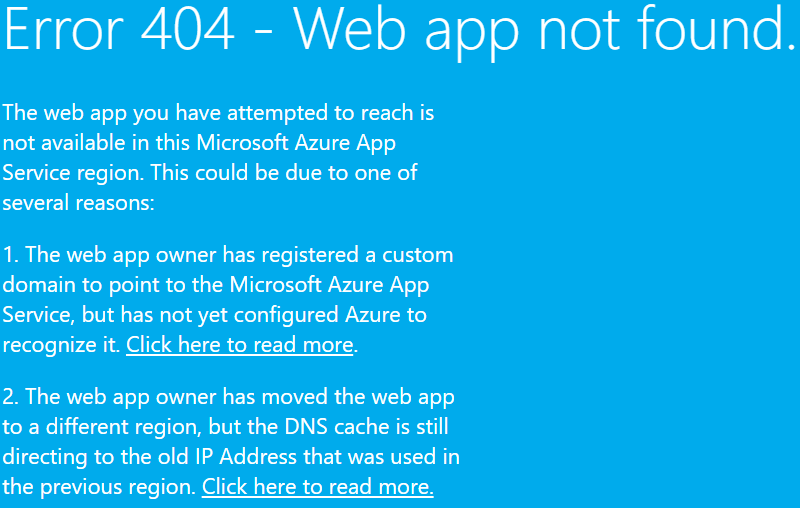
Task: Open the read more link about DNS cache
Action: pos(317,487)
